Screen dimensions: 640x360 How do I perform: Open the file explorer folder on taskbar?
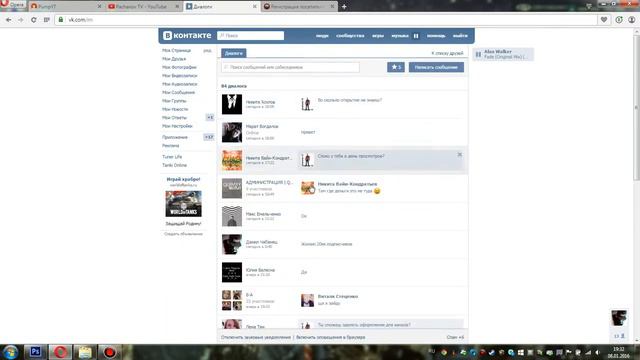(85, 352)
